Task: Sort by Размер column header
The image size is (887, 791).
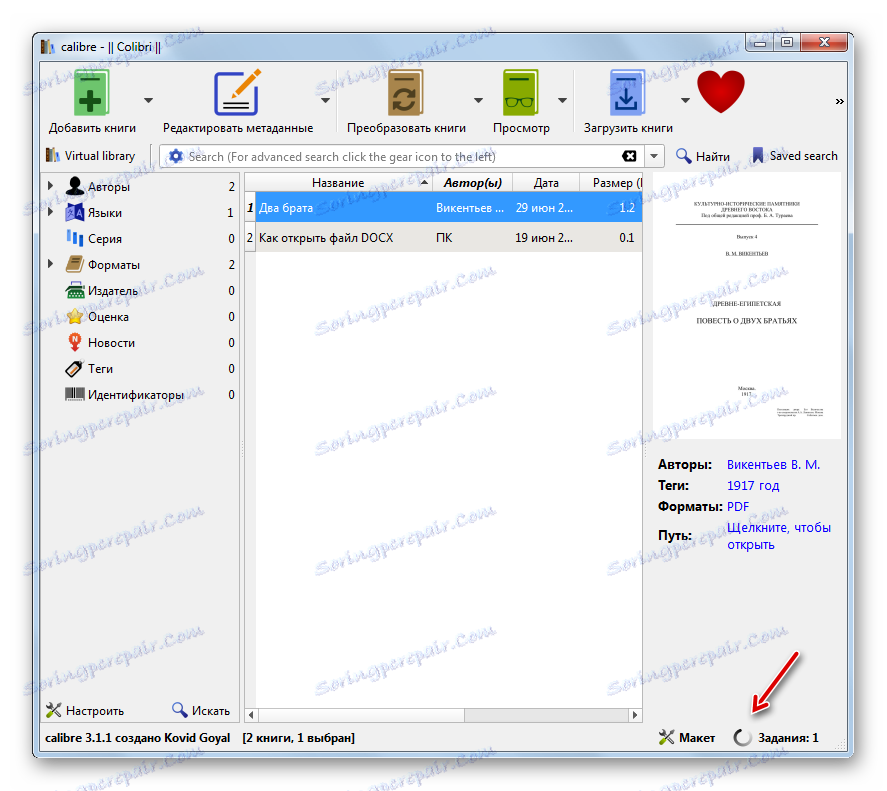Action: 612,183
